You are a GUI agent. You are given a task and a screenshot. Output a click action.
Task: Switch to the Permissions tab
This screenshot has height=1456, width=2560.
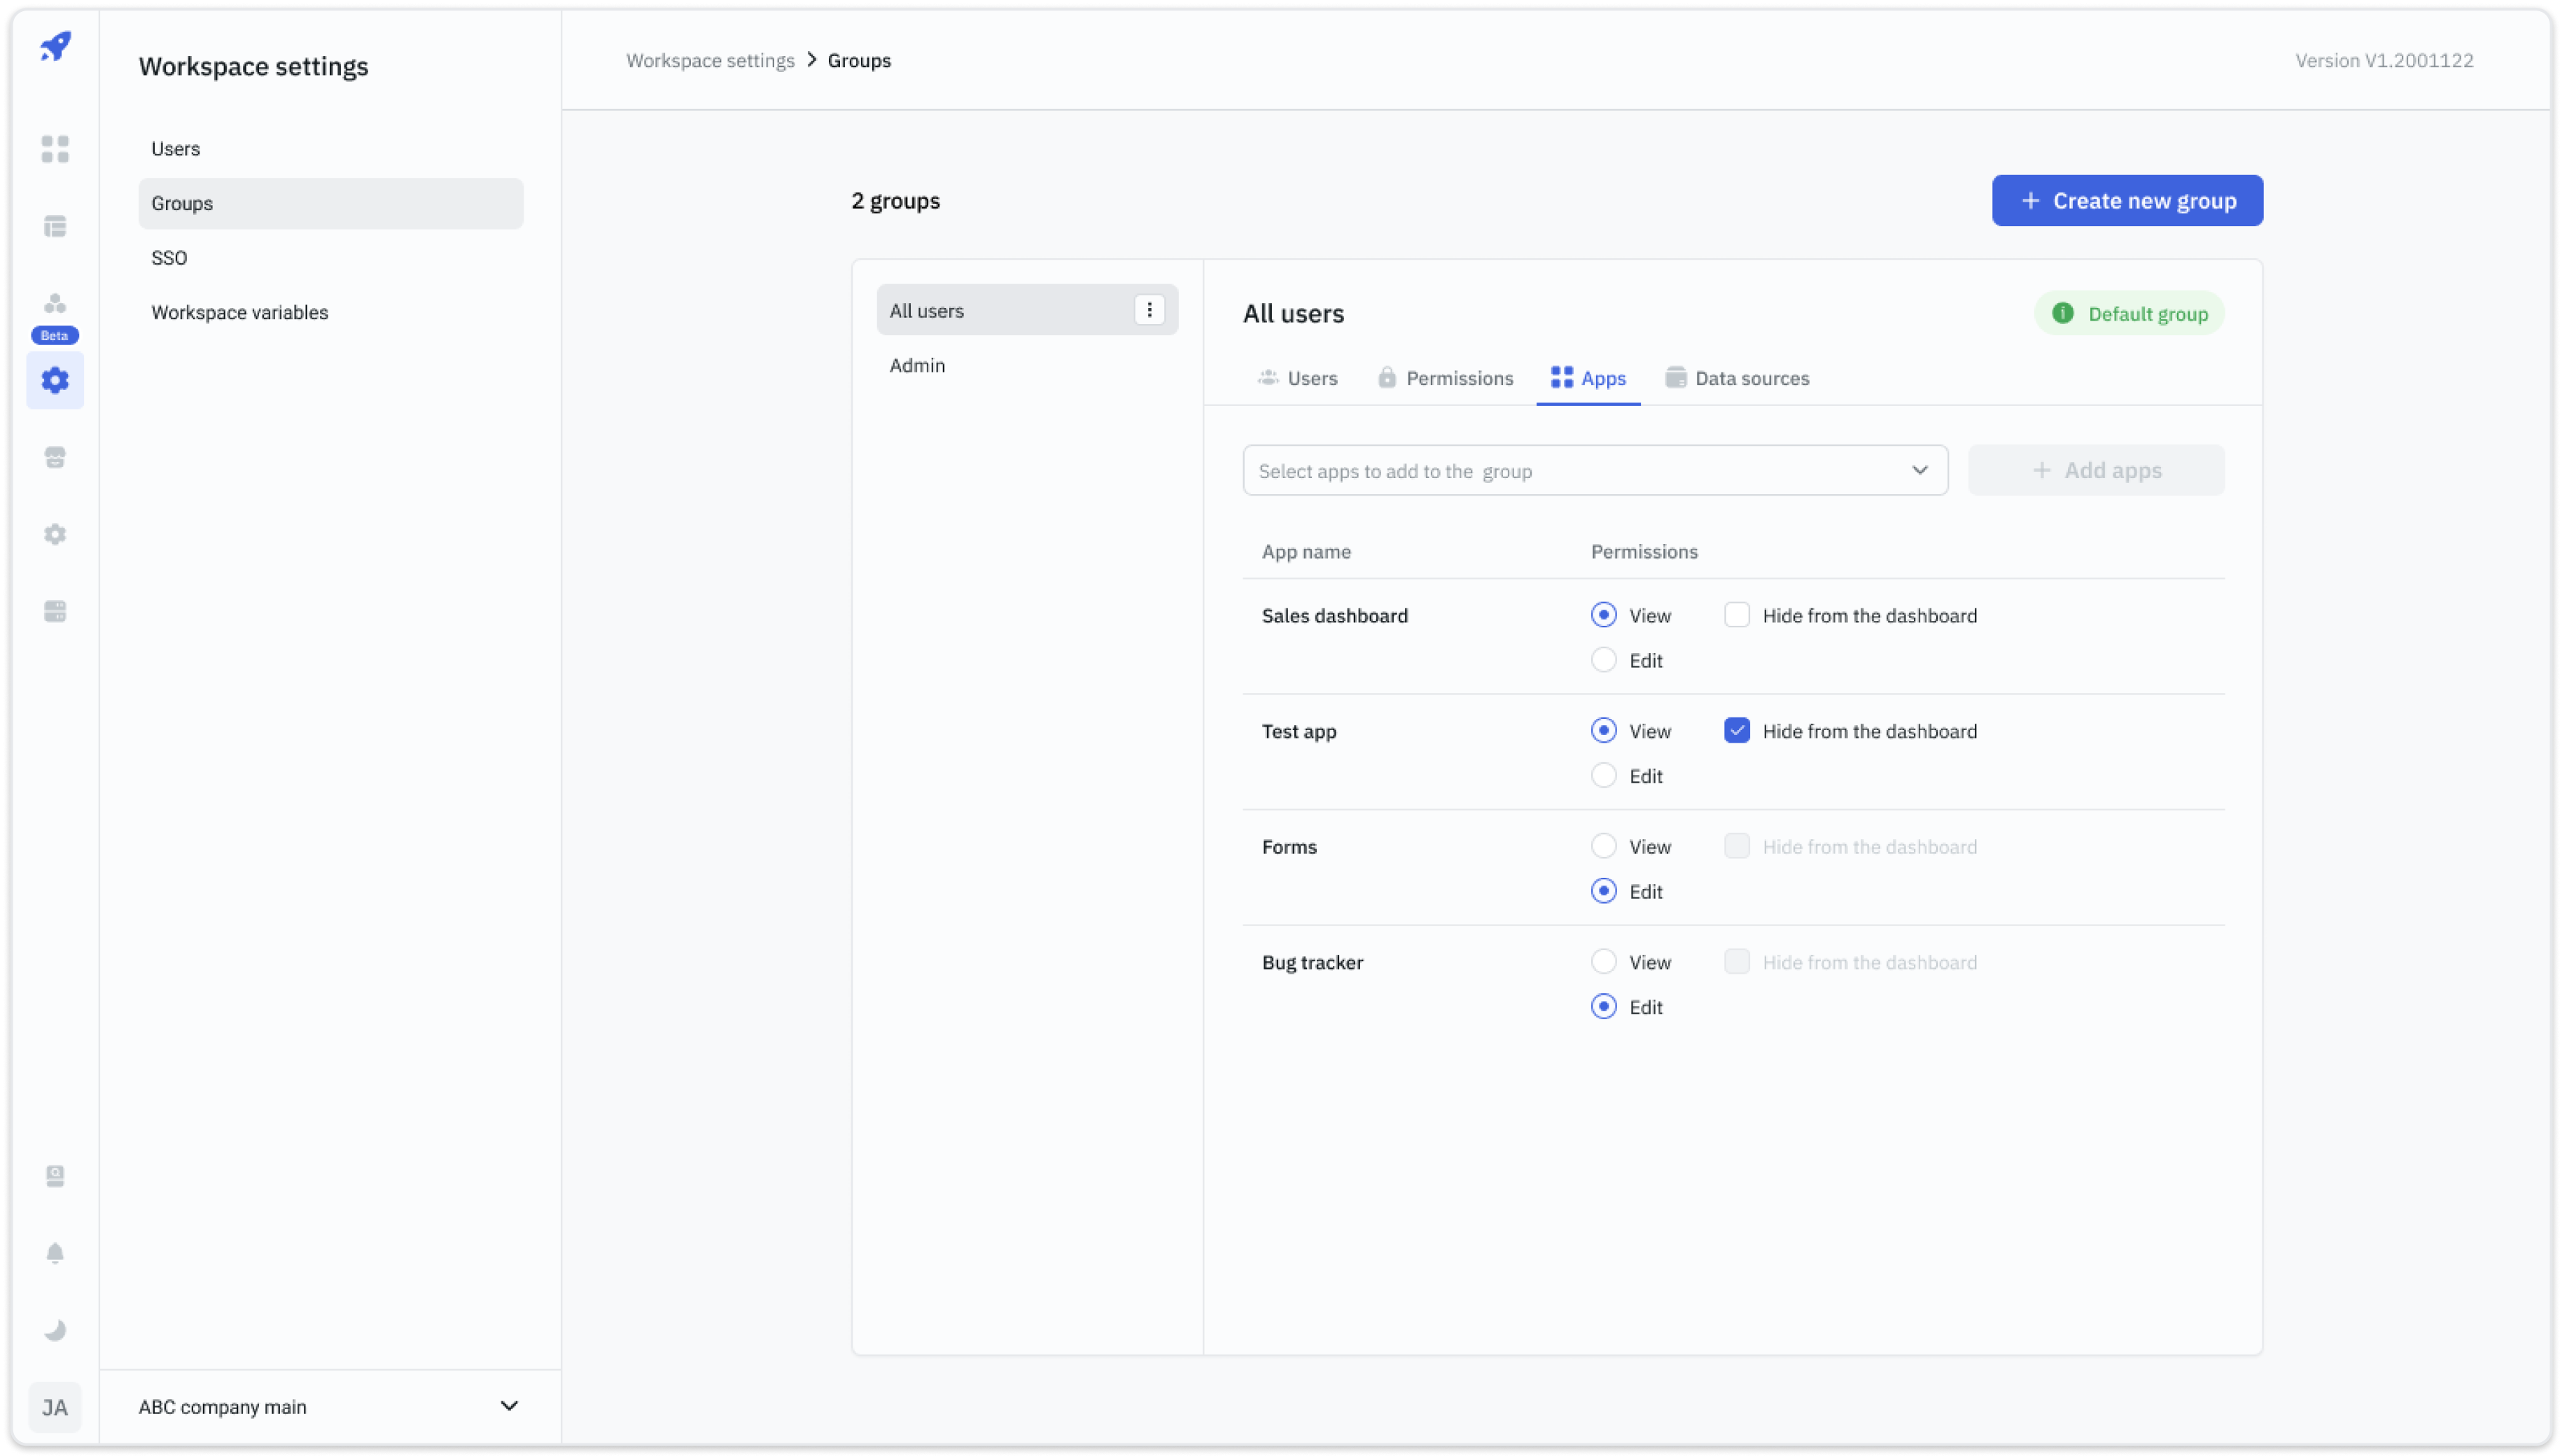(1445, 378)
